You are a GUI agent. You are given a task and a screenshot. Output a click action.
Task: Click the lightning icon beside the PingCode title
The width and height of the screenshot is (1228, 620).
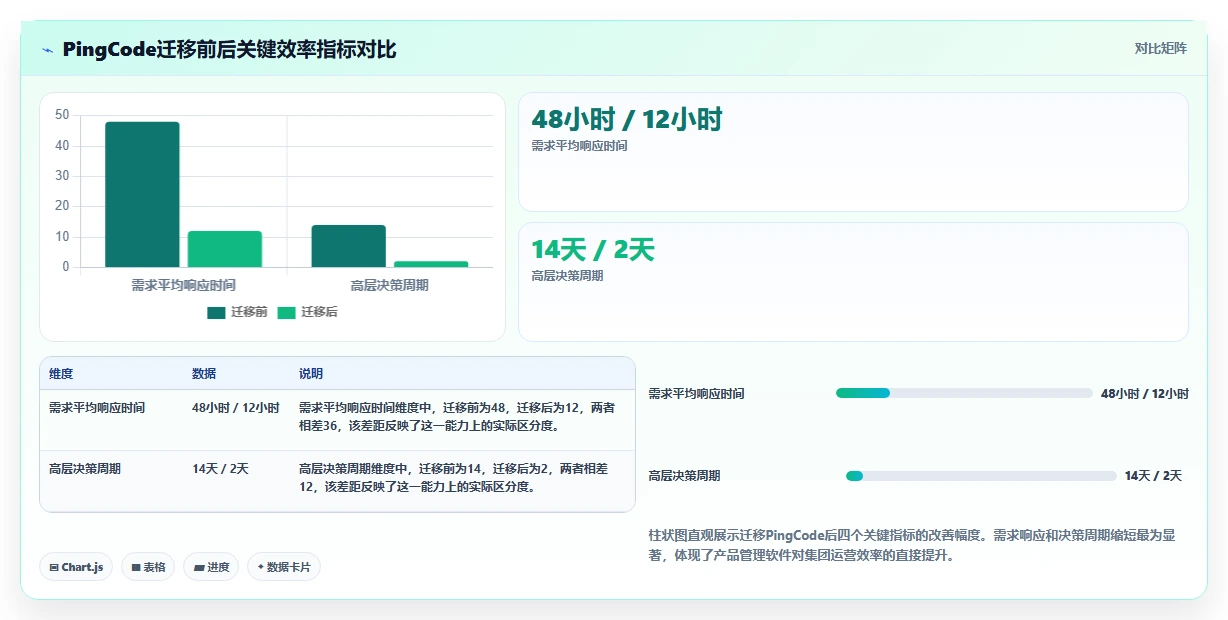(x=48, y=50)
